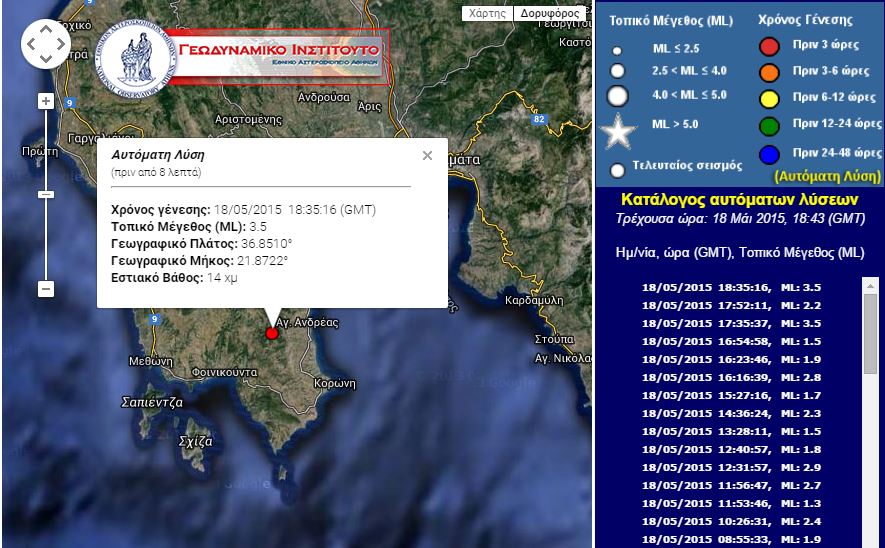This screenshot has height=548, width=885.
Task: Click the blue Πριν 24-48 ώρες circle
Action: [769, 153]
